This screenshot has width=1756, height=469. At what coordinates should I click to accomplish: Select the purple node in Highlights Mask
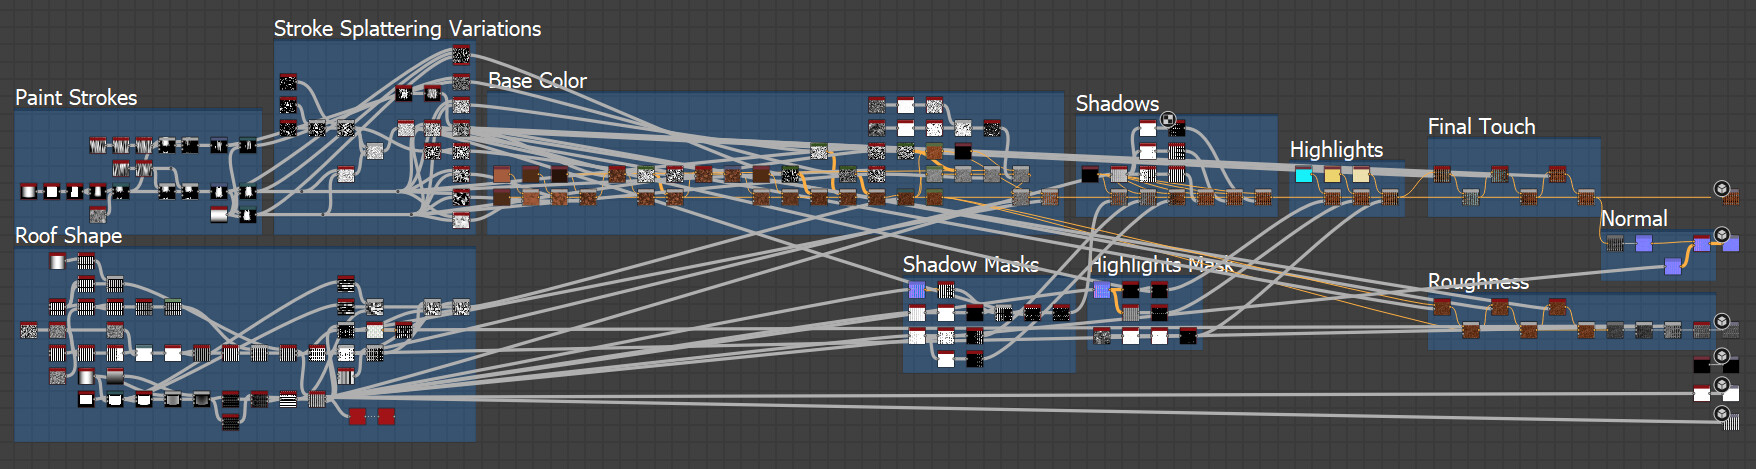[x=1102, y=290]
